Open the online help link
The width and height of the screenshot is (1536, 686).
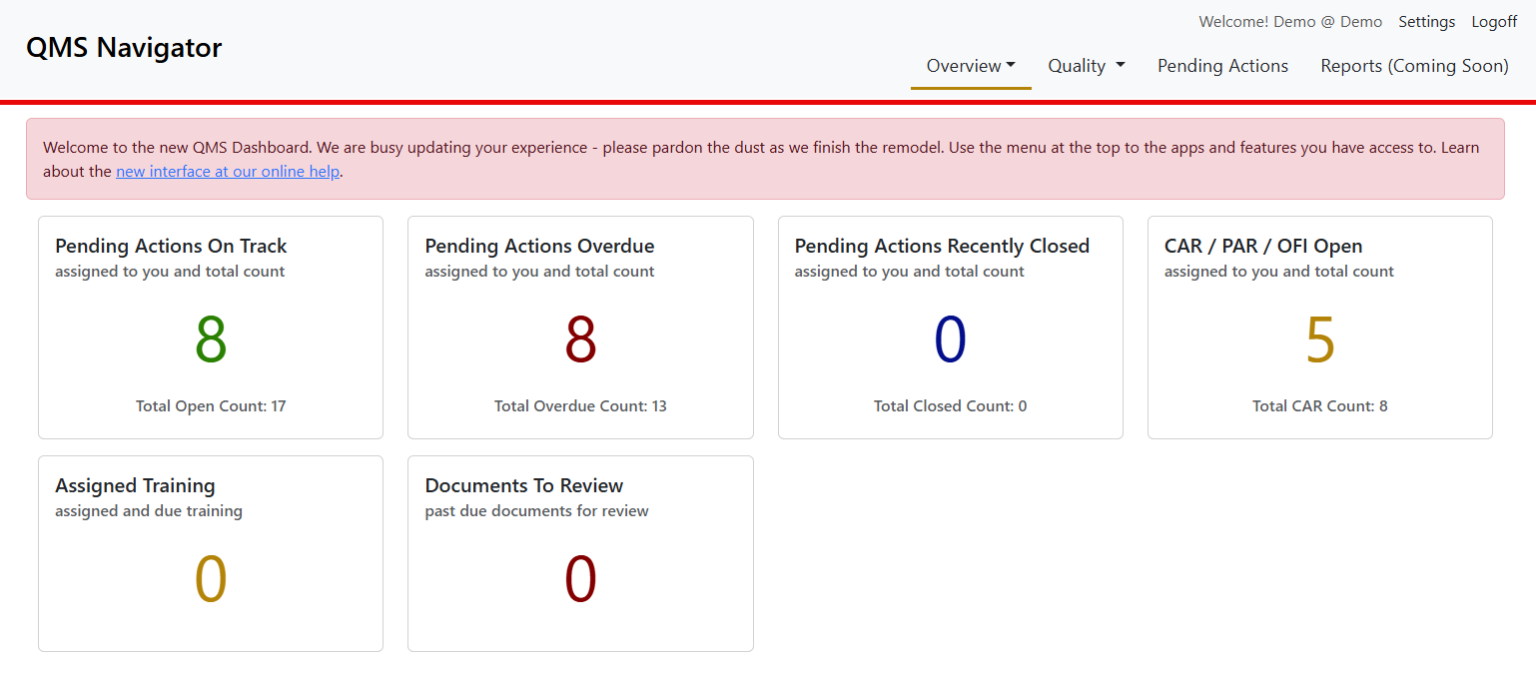(x=227, y=171)
